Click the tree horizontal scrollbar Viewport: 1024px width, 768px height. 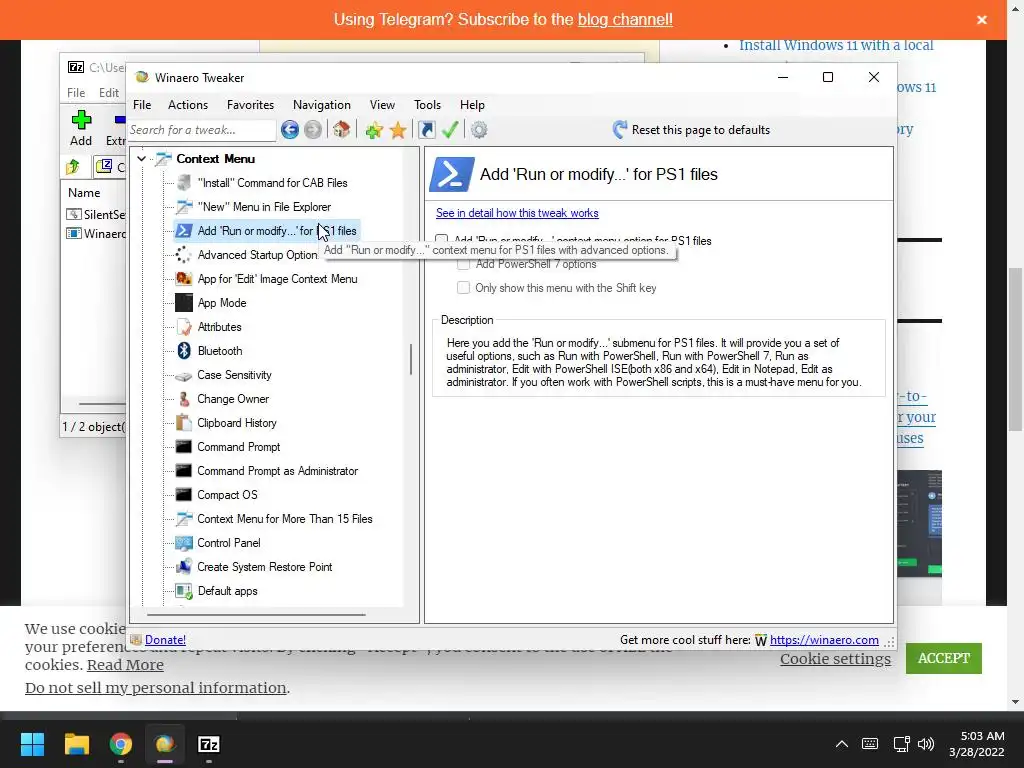click(256, 615)
